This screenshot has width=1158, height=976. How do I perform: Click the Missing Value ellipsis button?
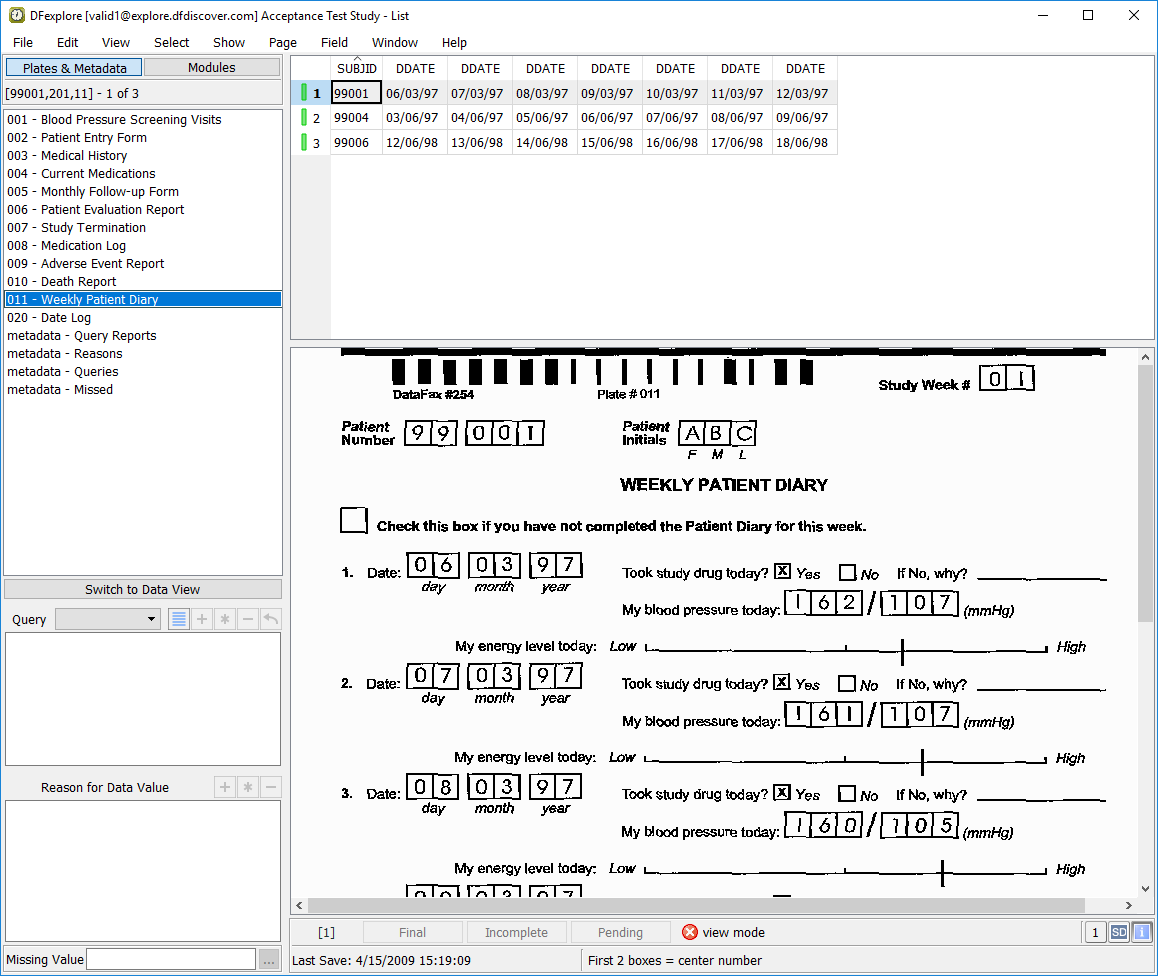[269, 959]
